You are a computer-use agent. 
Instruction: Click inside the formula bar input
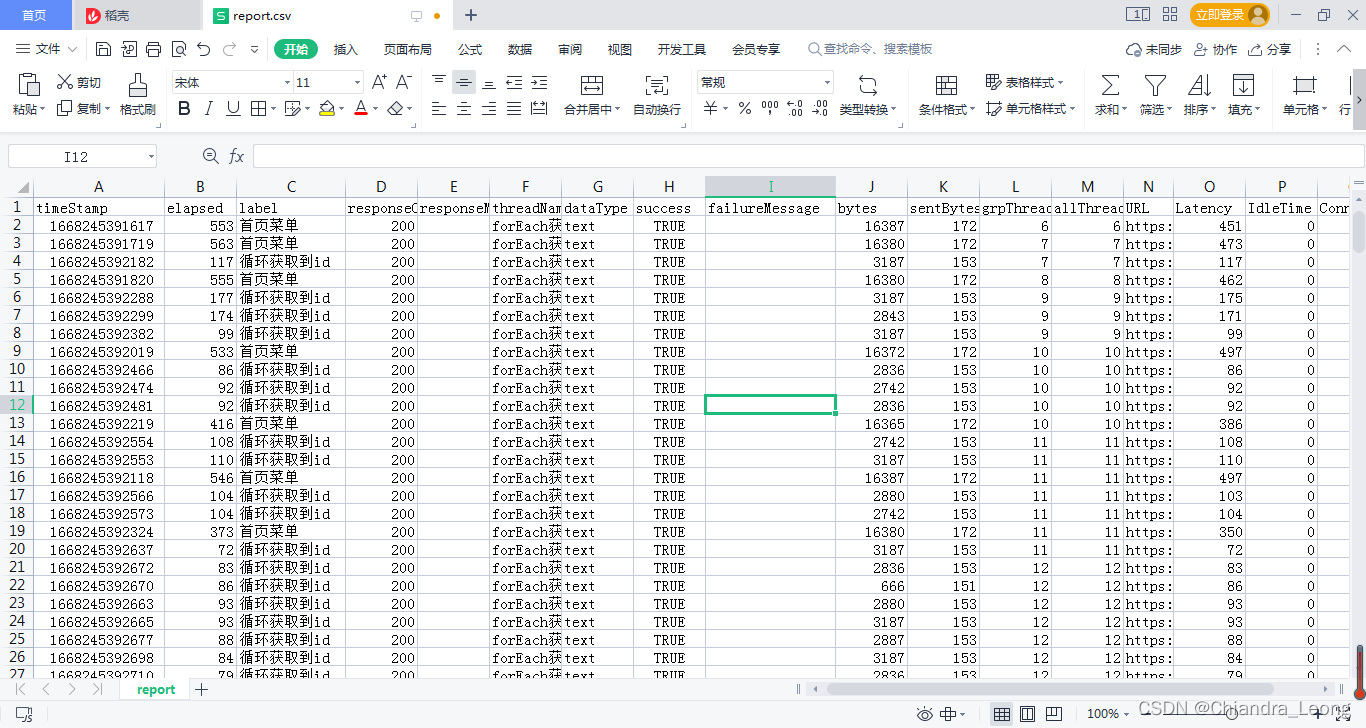coord(808,156)
